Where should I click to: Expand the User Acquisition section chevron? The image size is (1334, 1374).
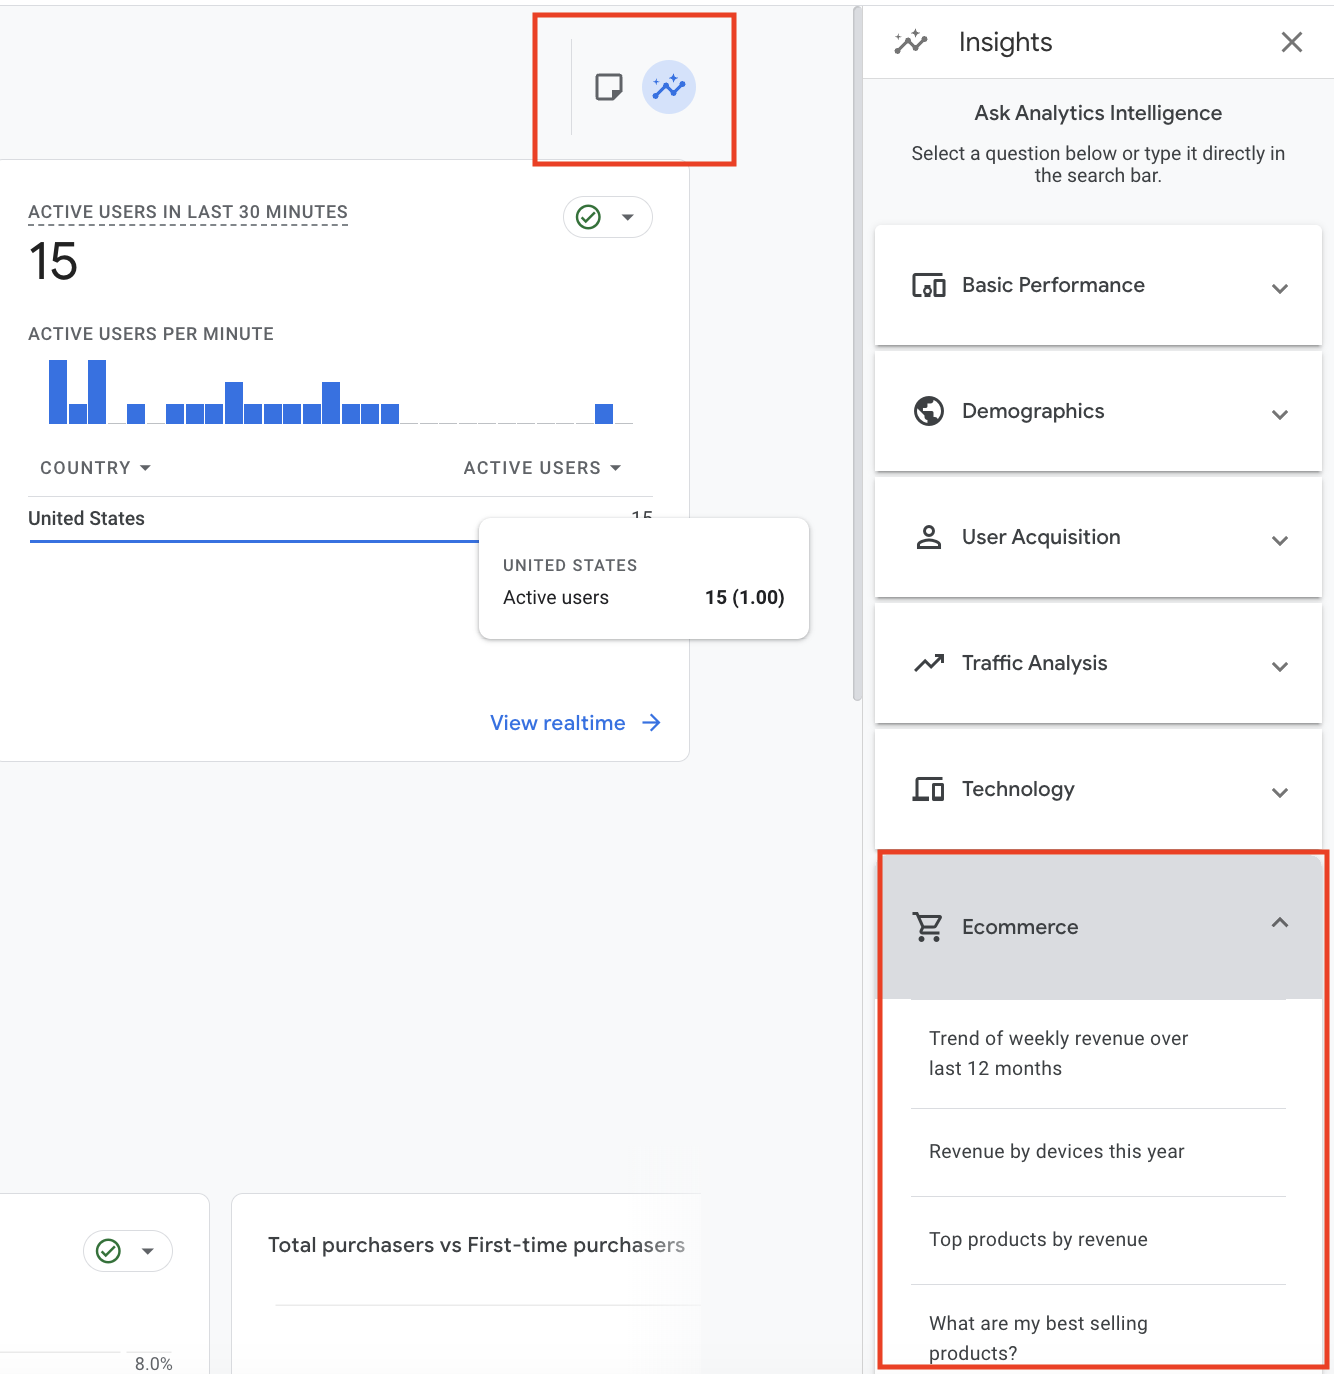pos(1279,540)
